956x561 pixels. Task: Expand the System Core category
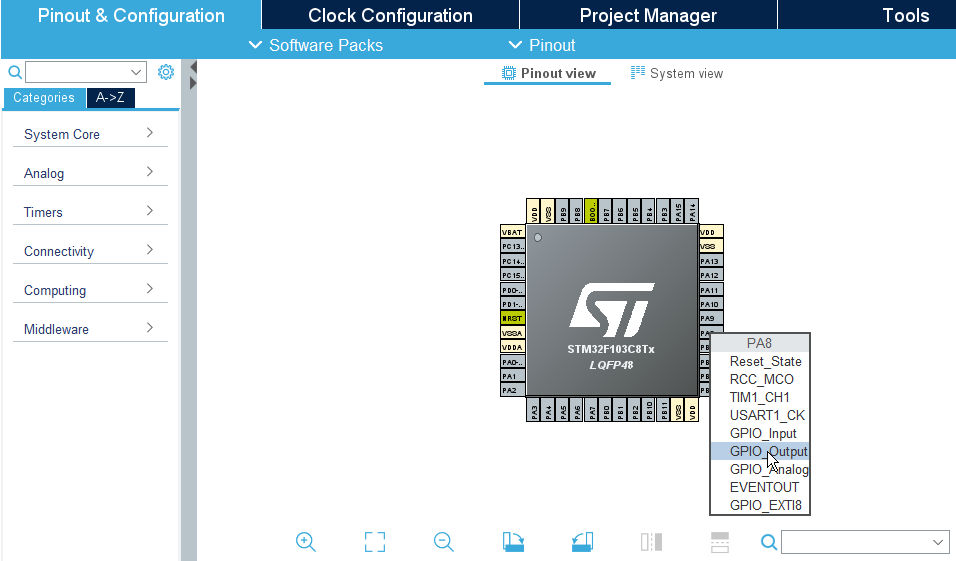90,134
